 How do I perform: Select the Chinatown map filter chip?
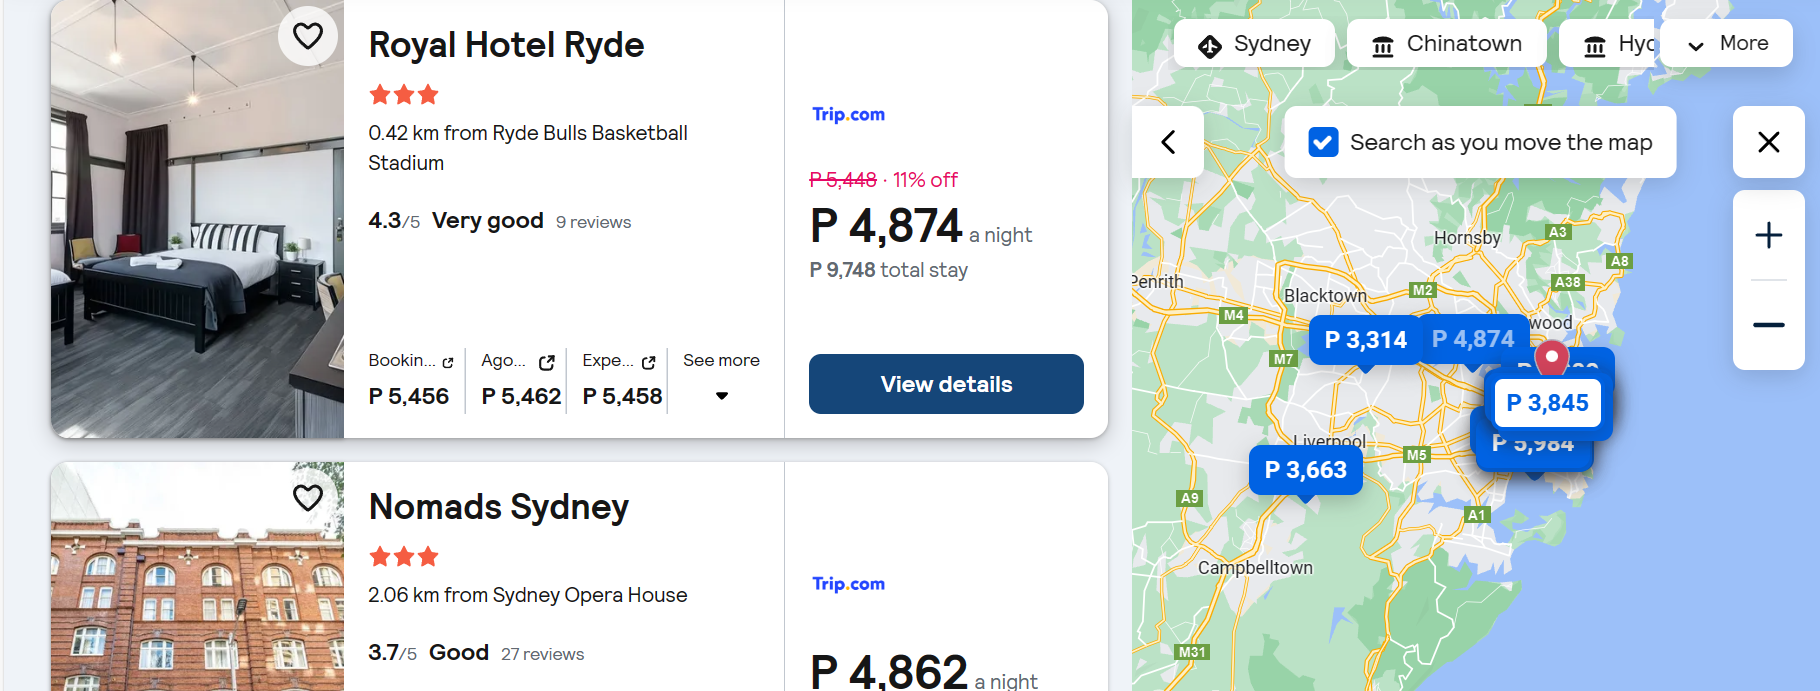[x=1446, y=44]
